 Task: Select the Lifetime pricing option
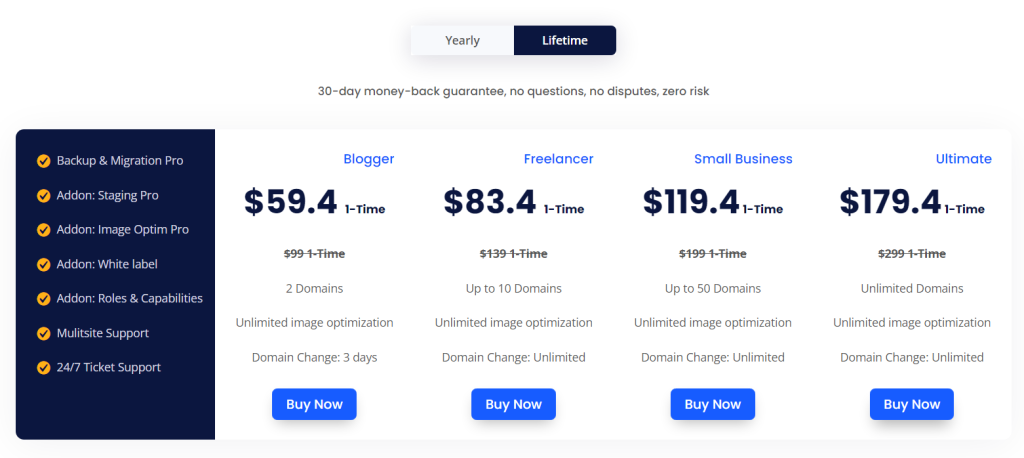click(x=565, y=41)
